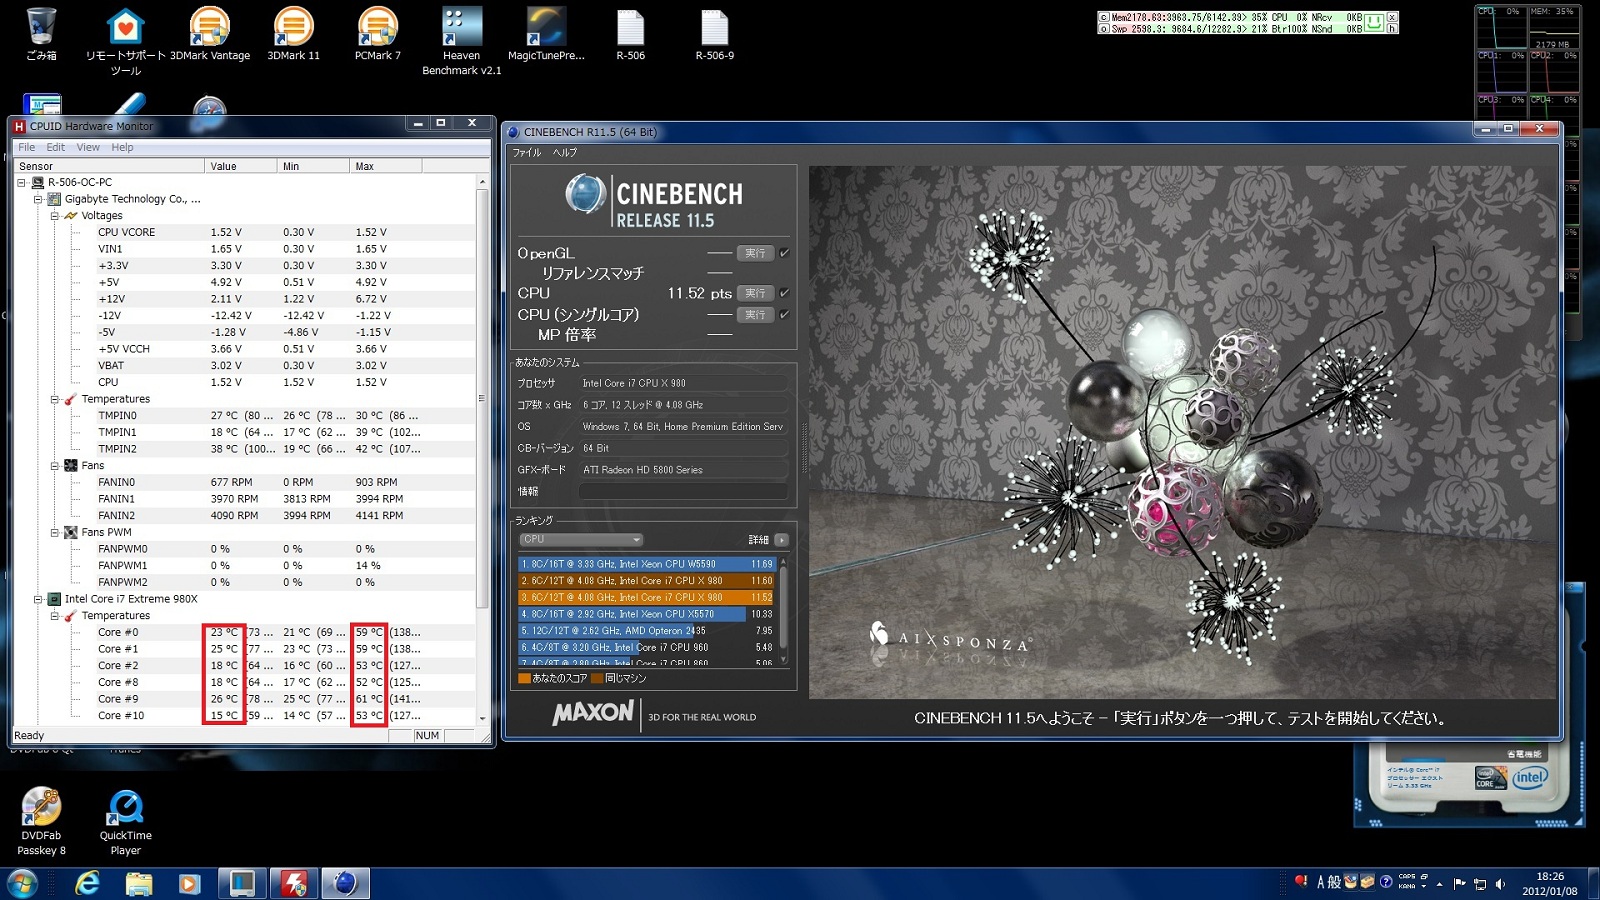Switch to the CINEBENCH taskbar button
This screenshot has height=900, width=1600.
[345, 884]
